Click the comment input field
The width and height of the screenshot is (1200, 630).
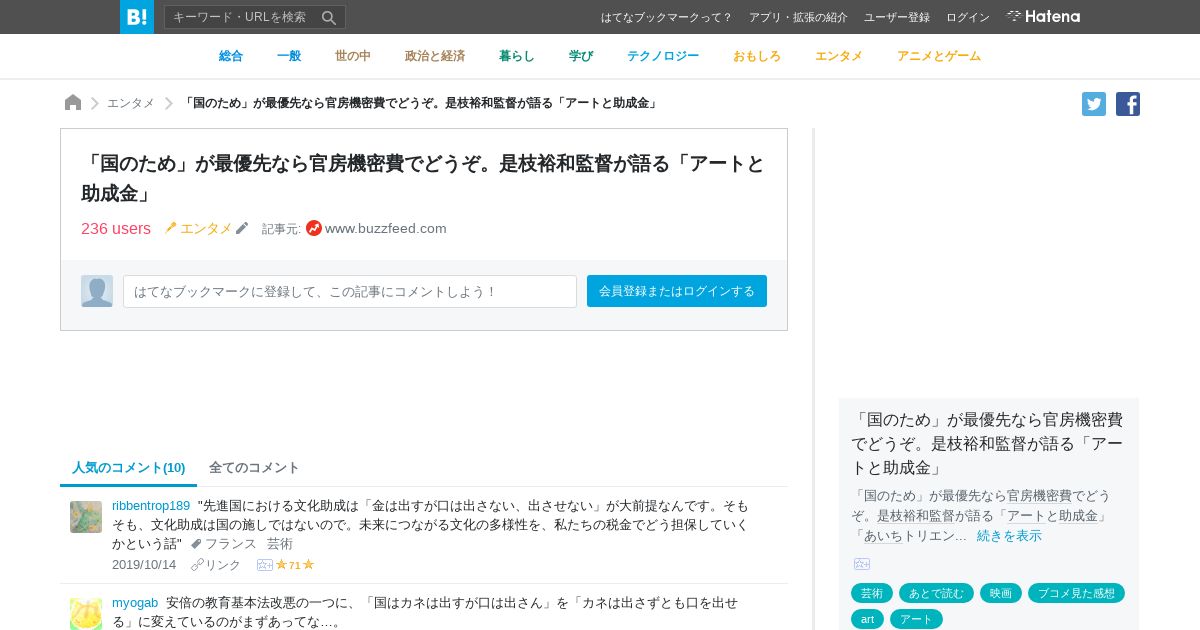click(x=350, y=291)
